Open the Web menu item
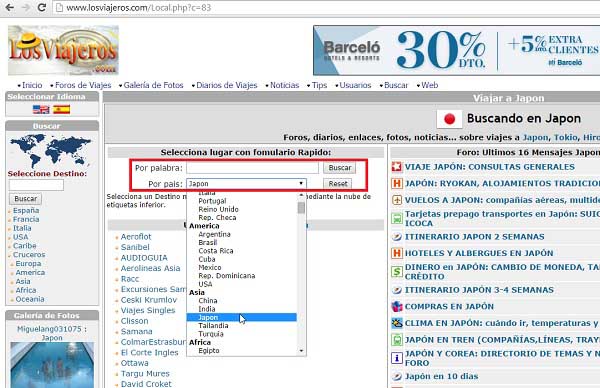 [429, 85]
